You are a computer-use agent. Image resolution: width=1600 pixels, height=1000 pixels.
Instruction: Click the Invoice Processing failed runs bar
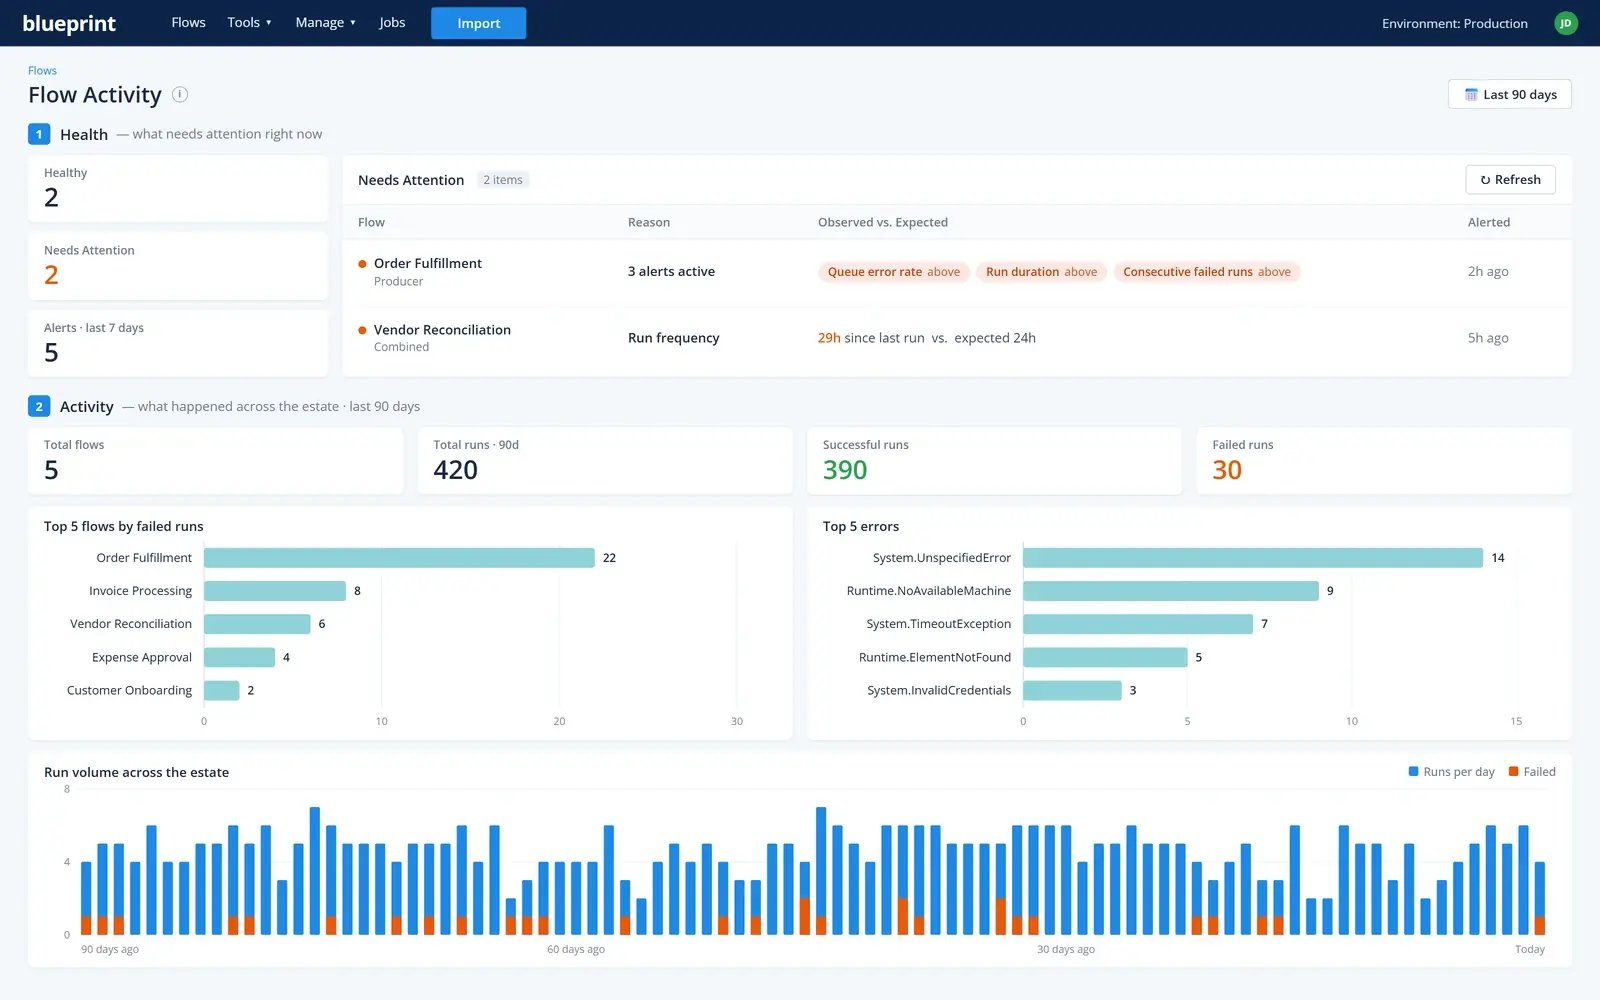coord(275,591)
